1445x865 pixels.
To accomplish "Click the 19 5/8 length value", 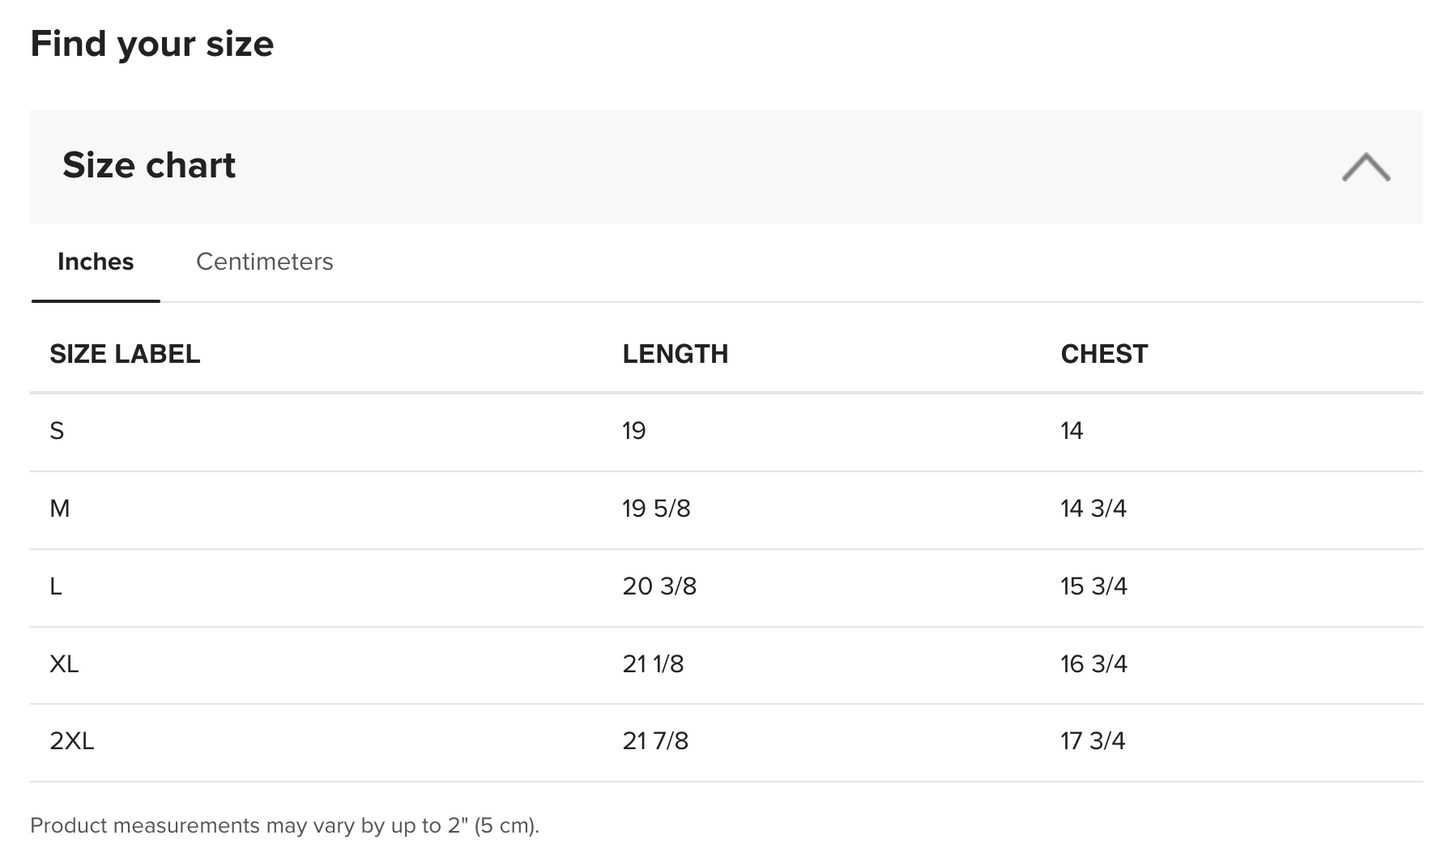I will pyautogui.click(x=656, y=509).
